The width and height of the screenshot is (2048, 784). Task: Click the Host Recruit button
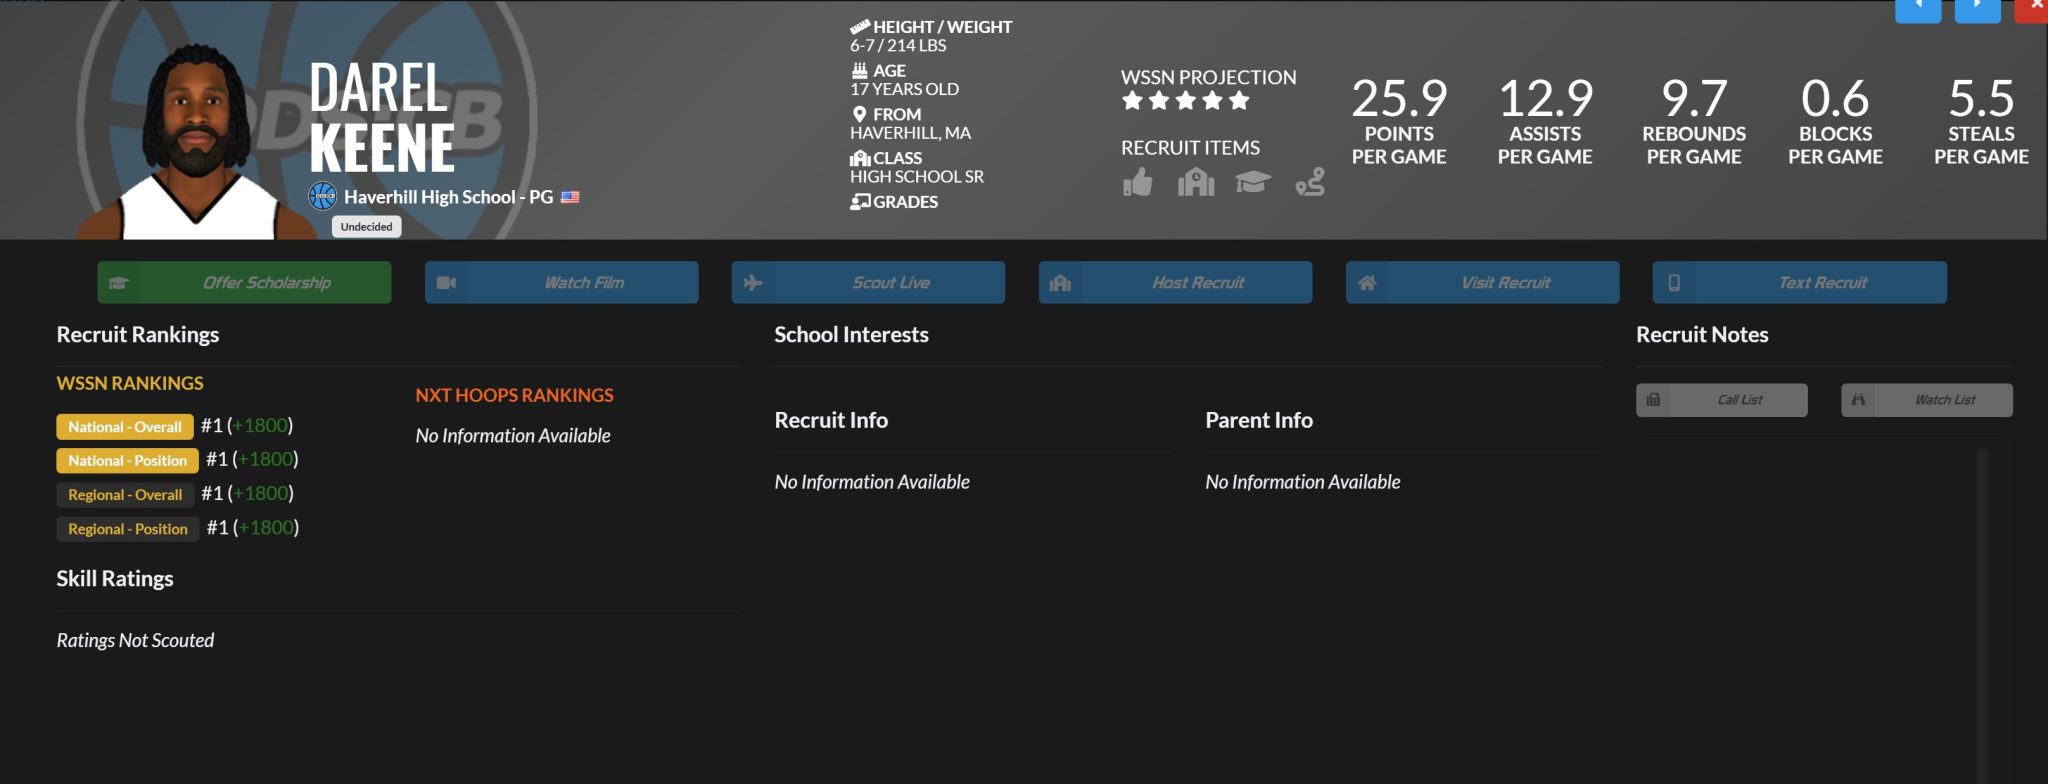coord(1175,283)
